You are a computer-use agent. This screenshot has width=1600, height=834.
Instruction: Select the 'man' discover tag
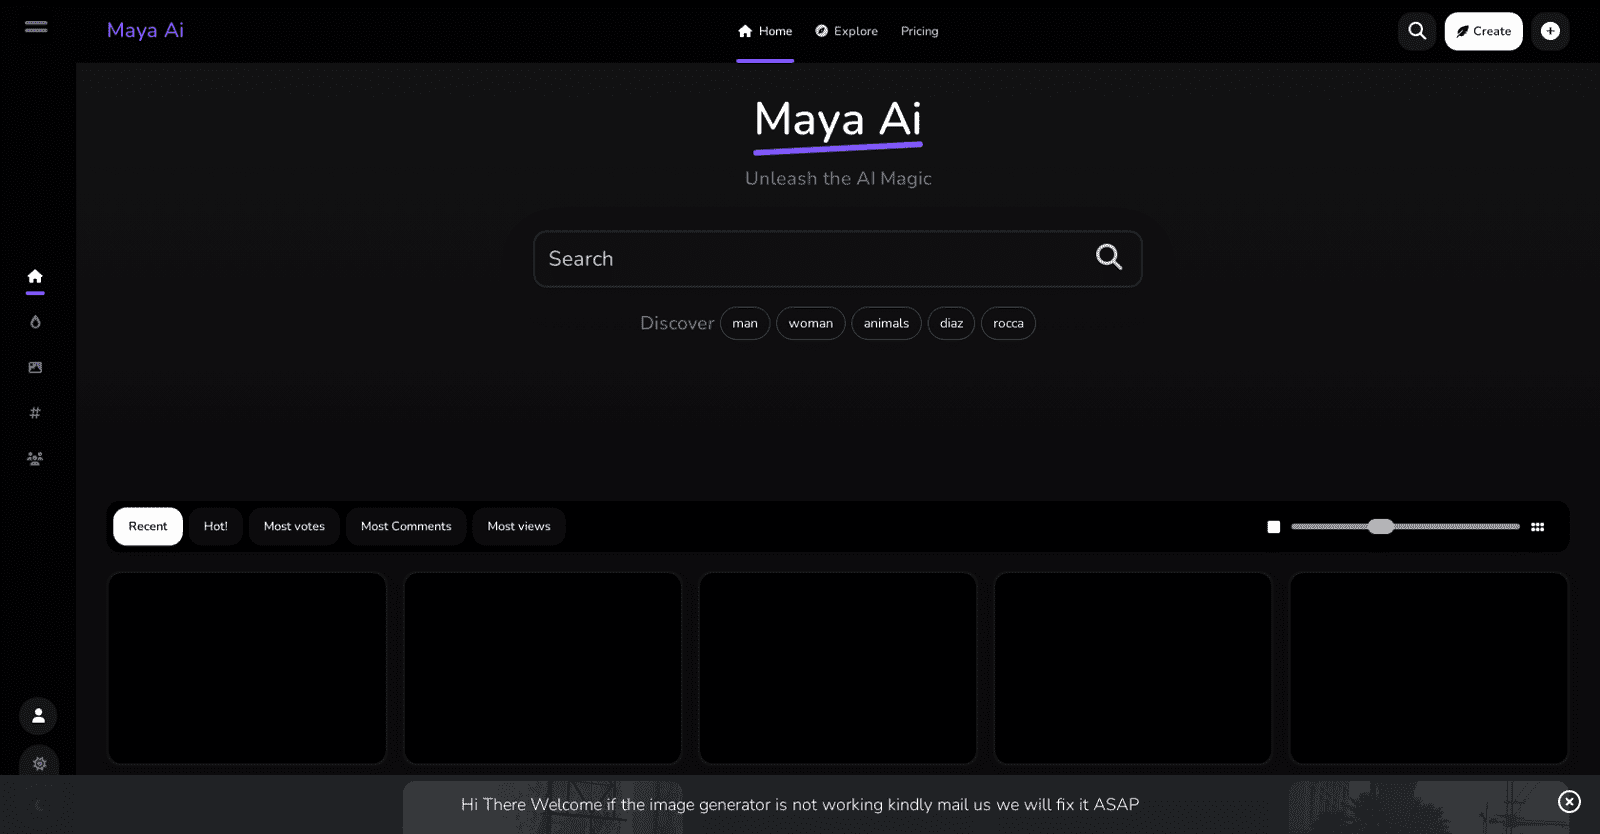click(745, 323)
